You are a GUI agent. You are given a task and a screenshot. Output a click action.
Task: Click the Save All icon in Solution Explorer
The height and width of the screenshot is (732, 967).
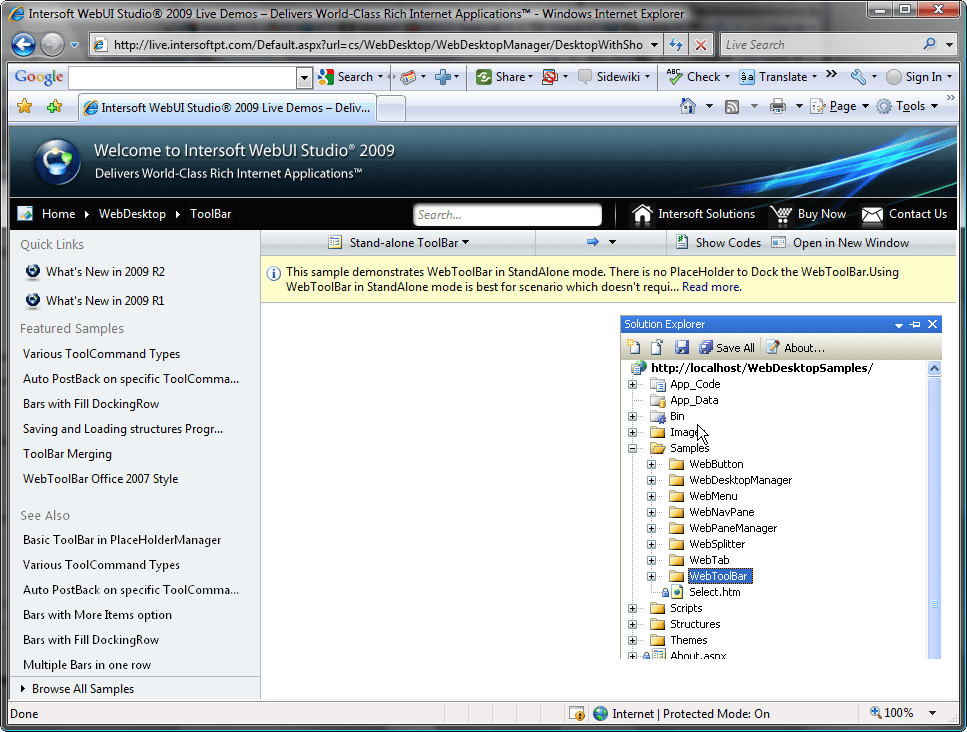pos(706,347)
